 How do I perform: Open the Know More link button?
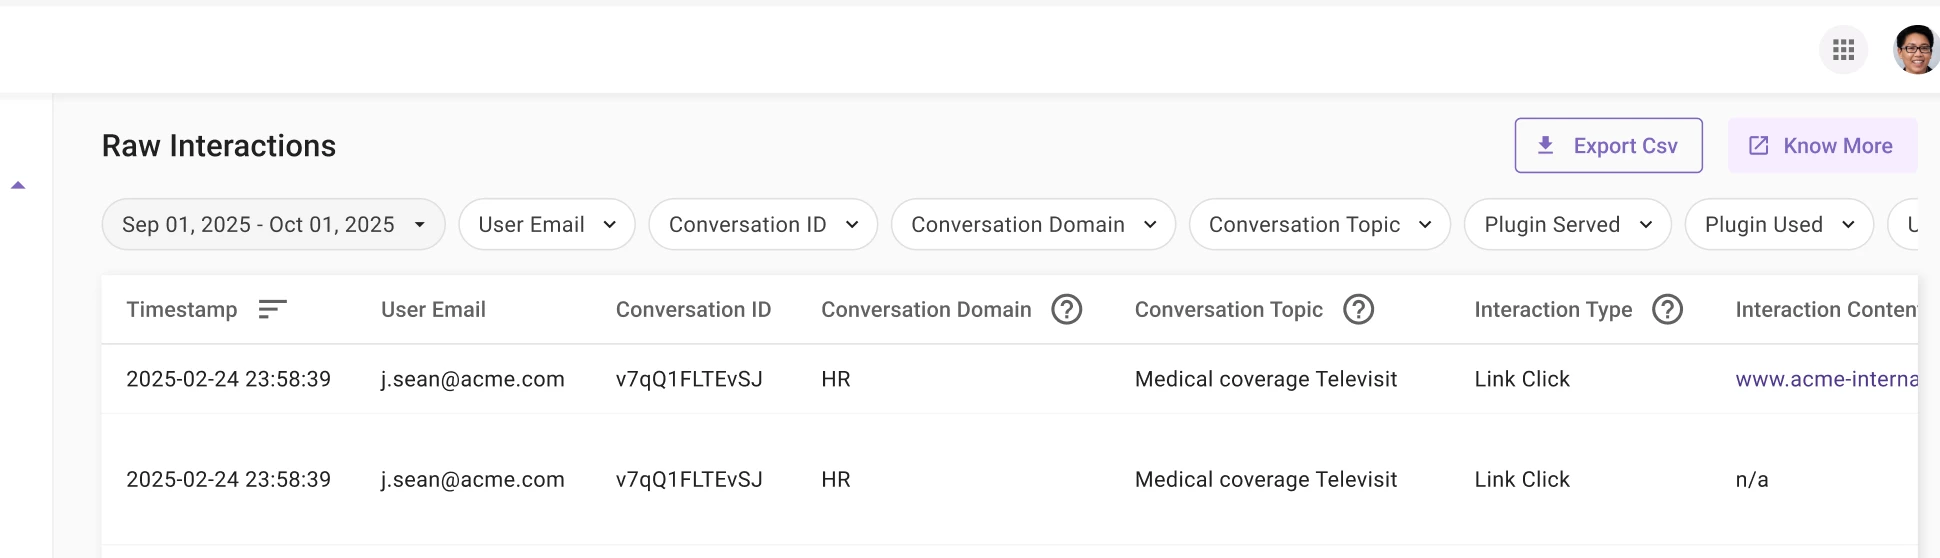coord(1822,146)
